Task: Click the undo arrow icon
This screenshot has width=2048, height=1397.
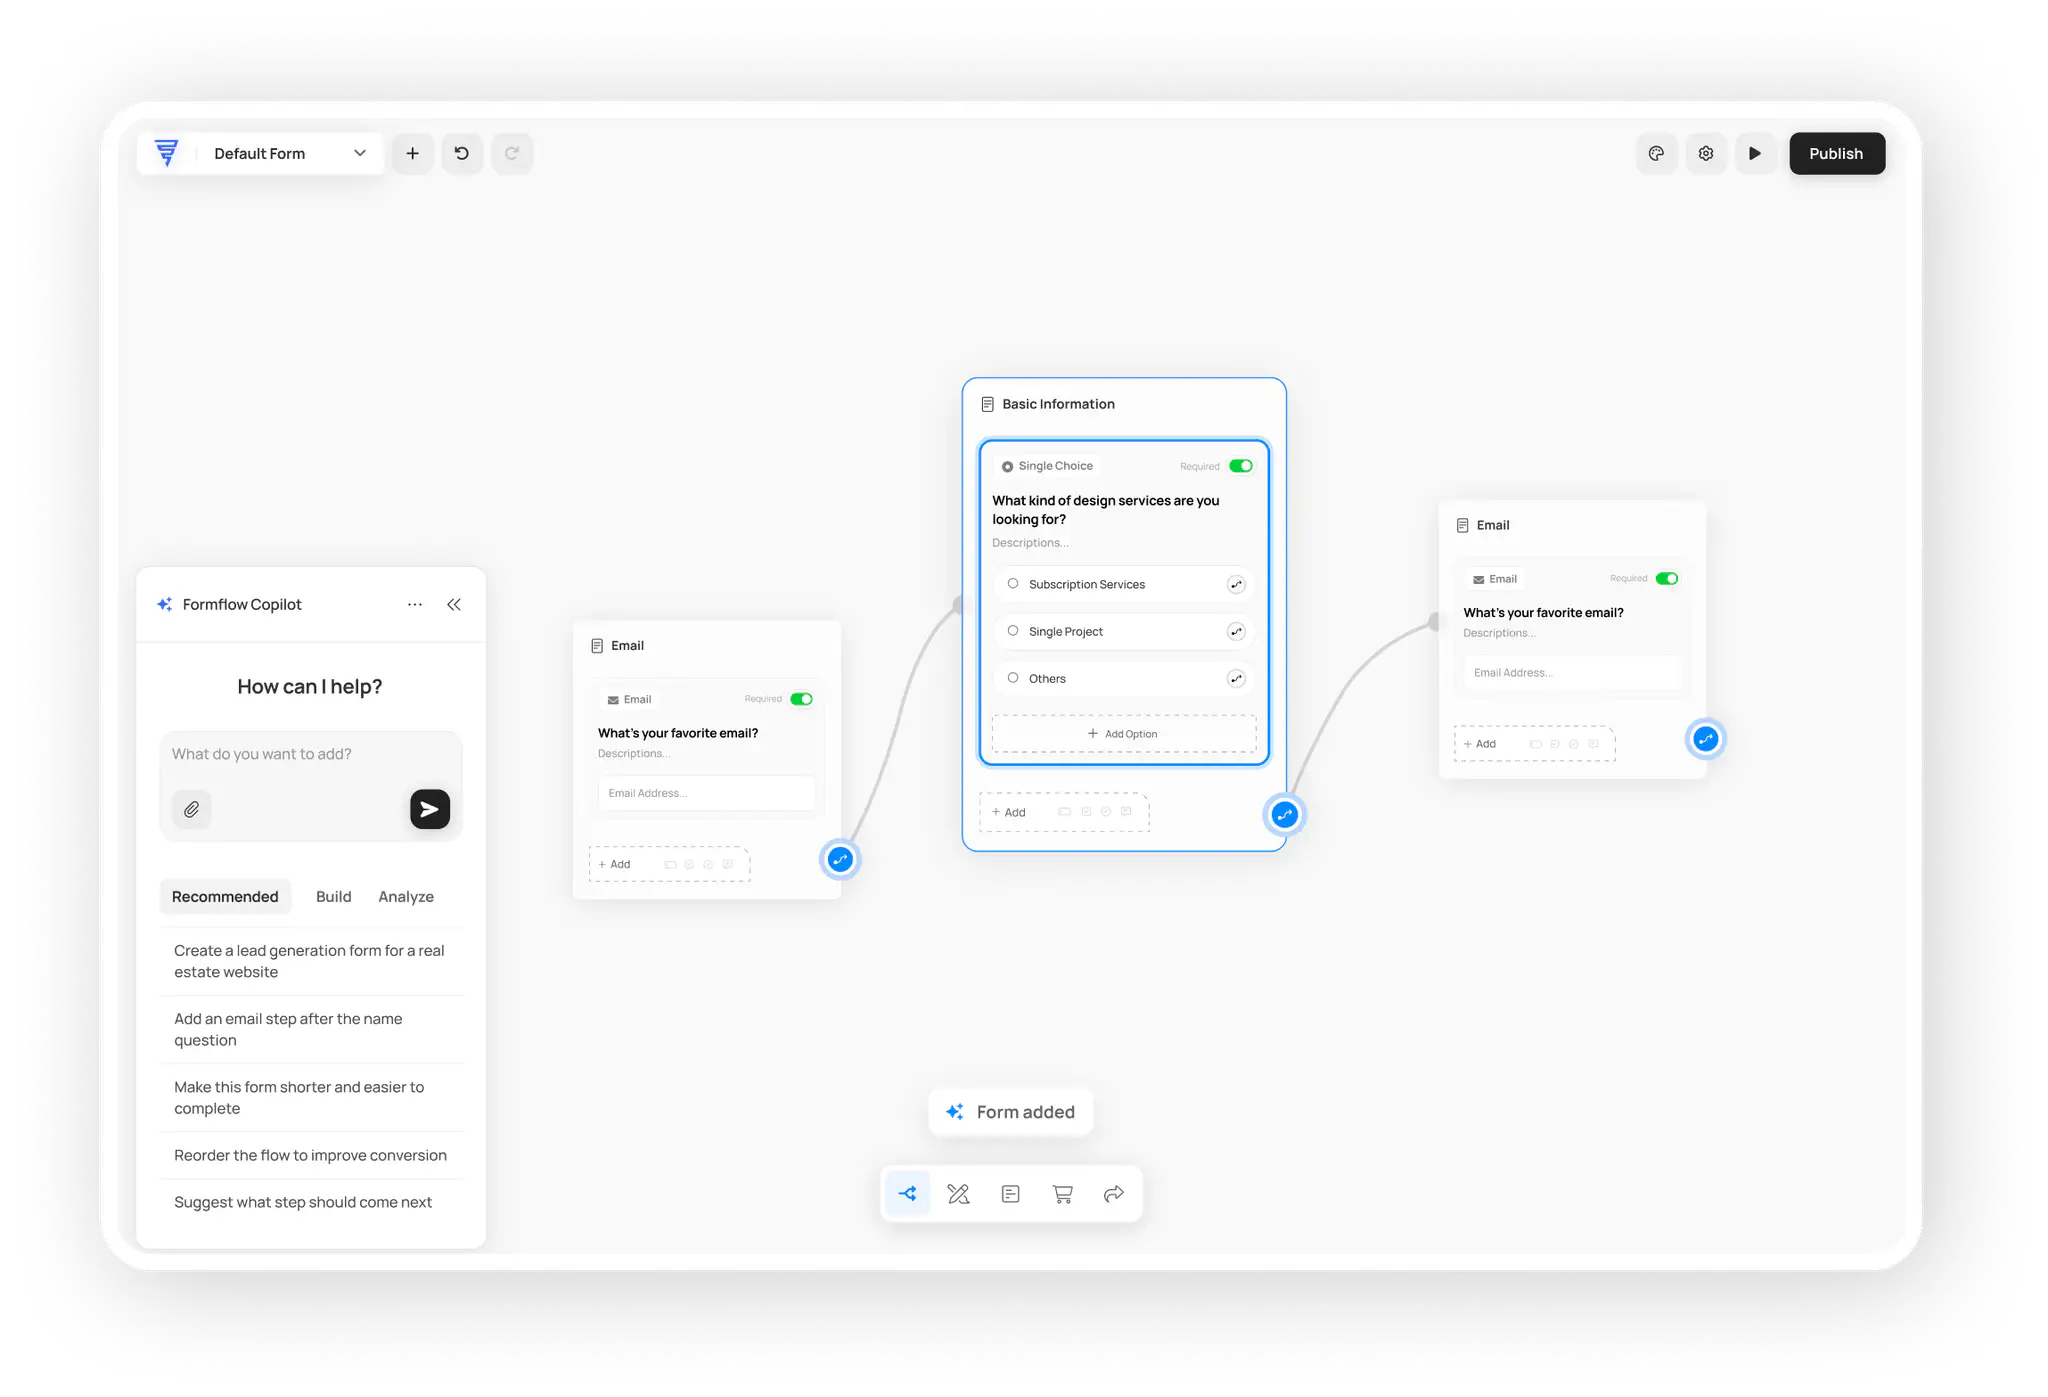Action: click(x=462, y=154)
